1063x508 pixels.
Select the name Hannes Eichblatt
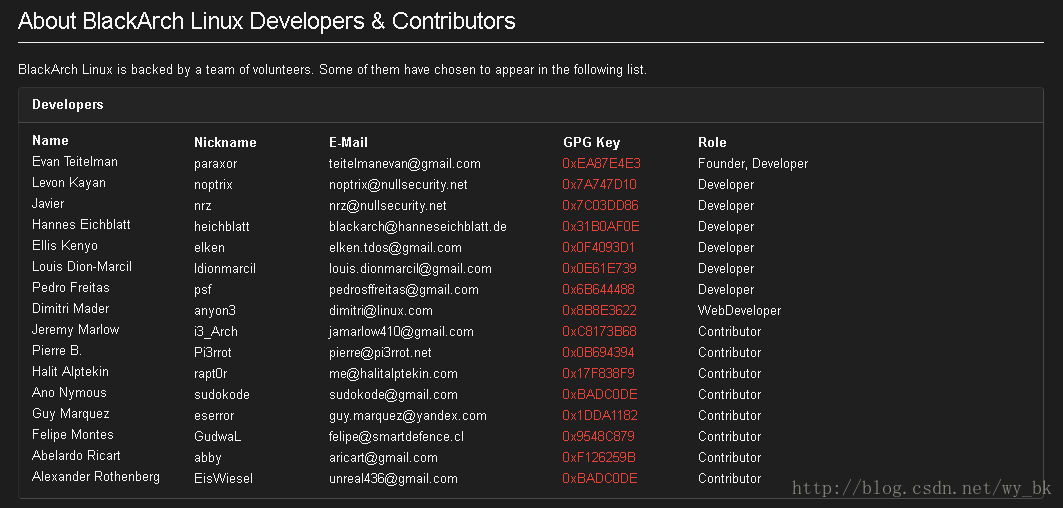click(x=81, y=224)
